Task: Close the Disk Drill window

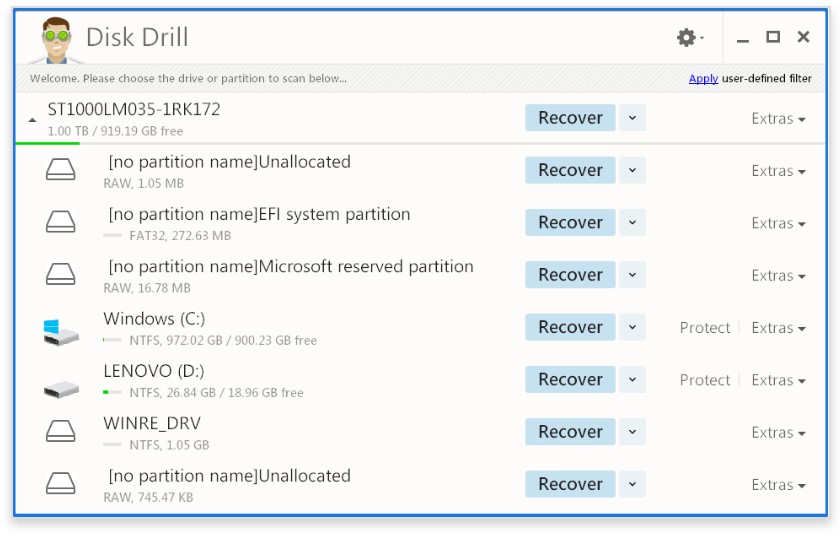Action: pyautogui.click(x=803, y=36)
